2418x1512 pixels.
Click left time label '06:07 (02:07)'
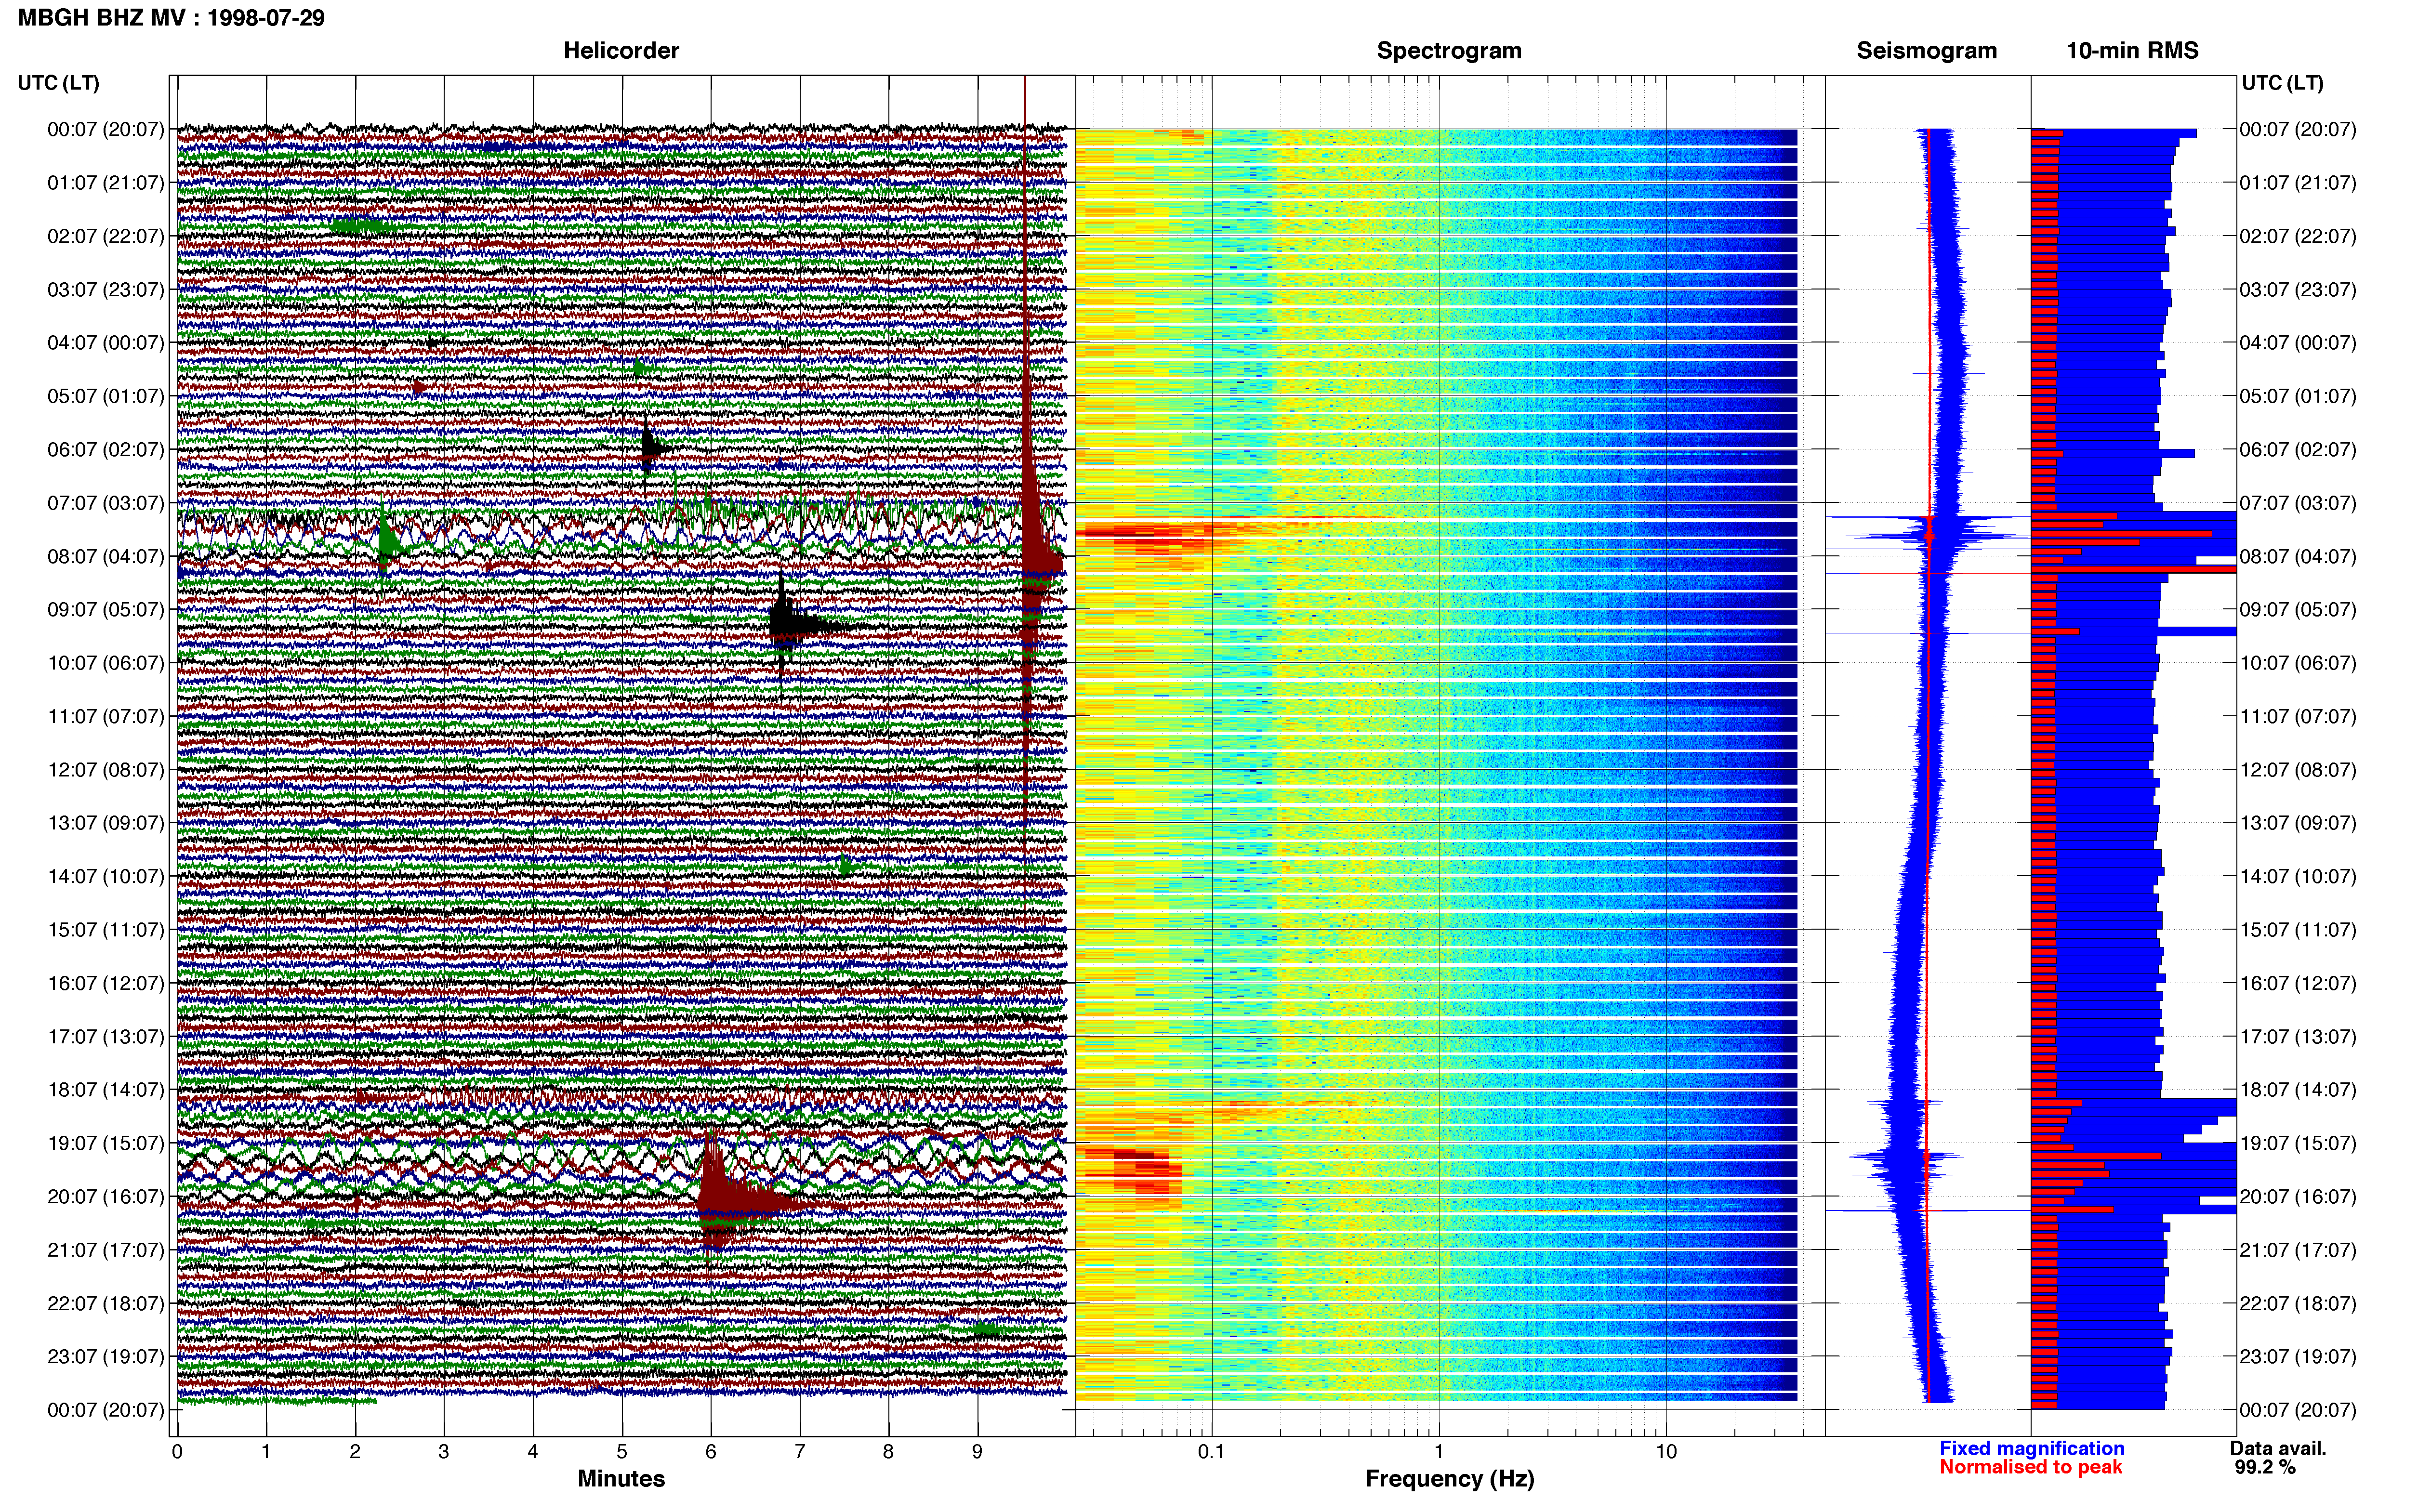[106, 450]
